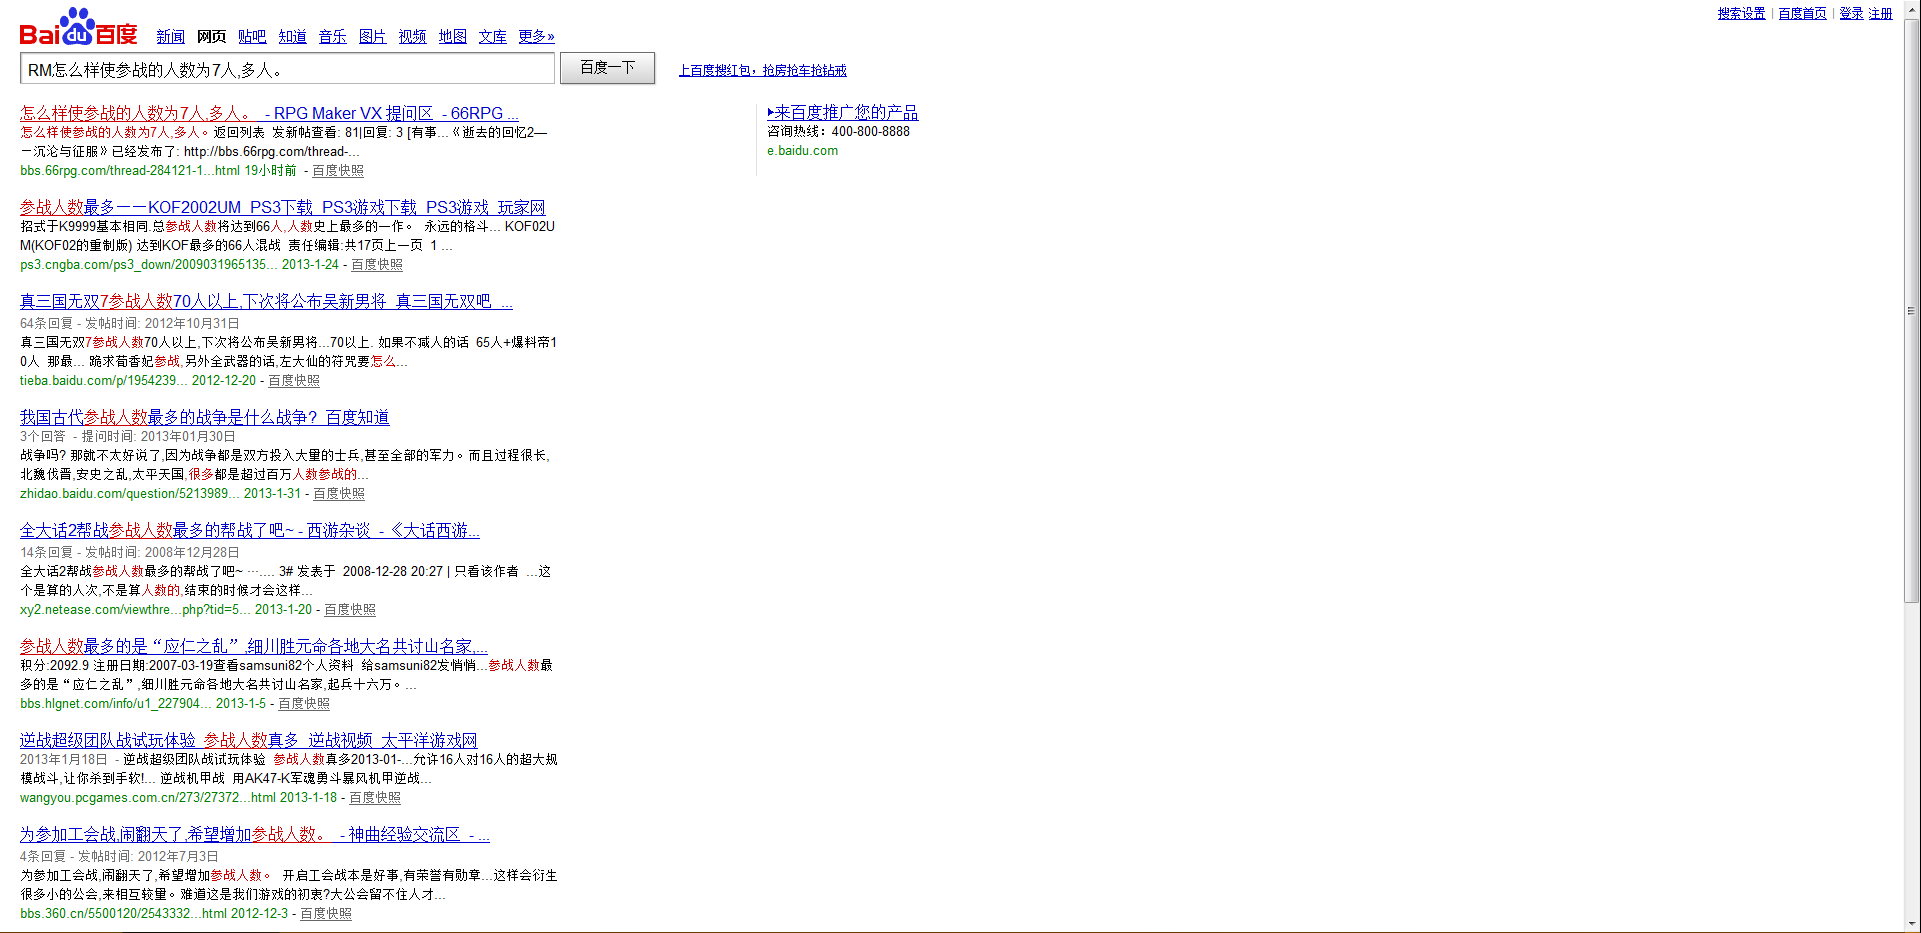Open the 来百度推广您的产品 ad link
The height and width of the screenshot is (933, 1921).
[x=842, y=113]
